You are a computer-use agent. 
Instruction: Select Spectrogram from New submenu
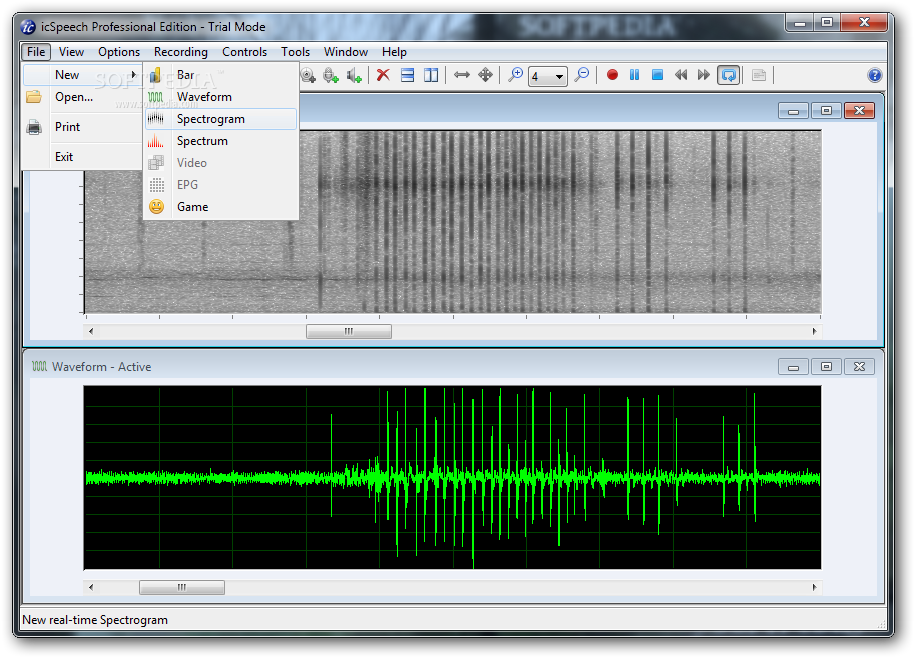221,119
